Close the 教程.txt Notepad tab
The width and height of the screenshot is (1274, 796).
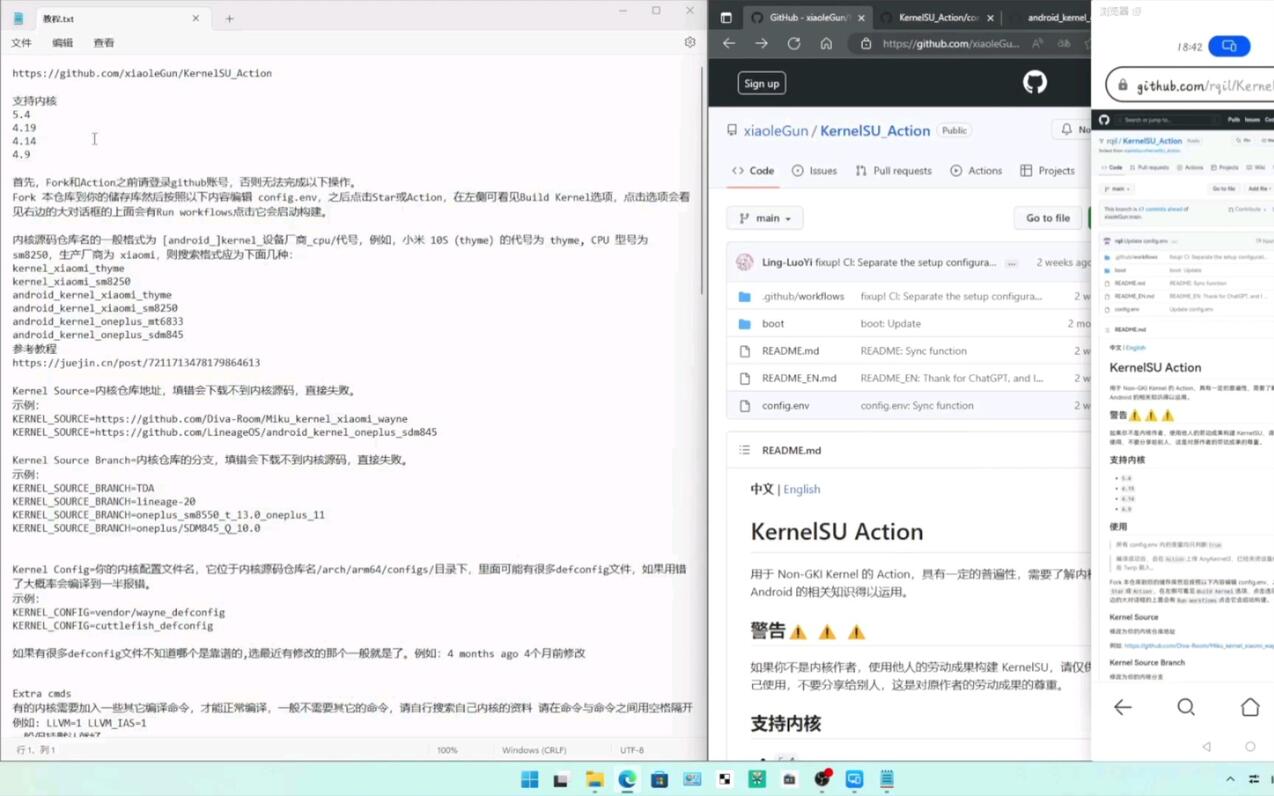point(195,18)
